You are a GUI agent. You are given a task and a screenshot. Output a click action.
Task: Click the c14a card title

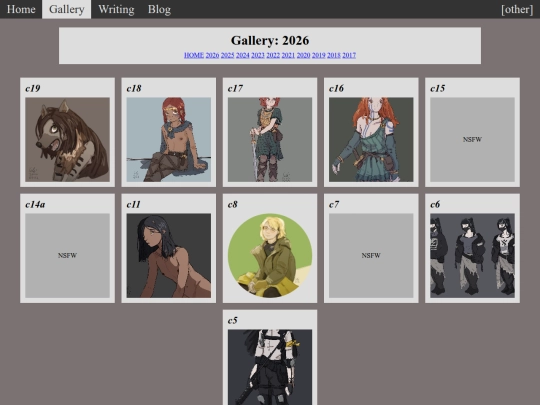pos(35,205)
